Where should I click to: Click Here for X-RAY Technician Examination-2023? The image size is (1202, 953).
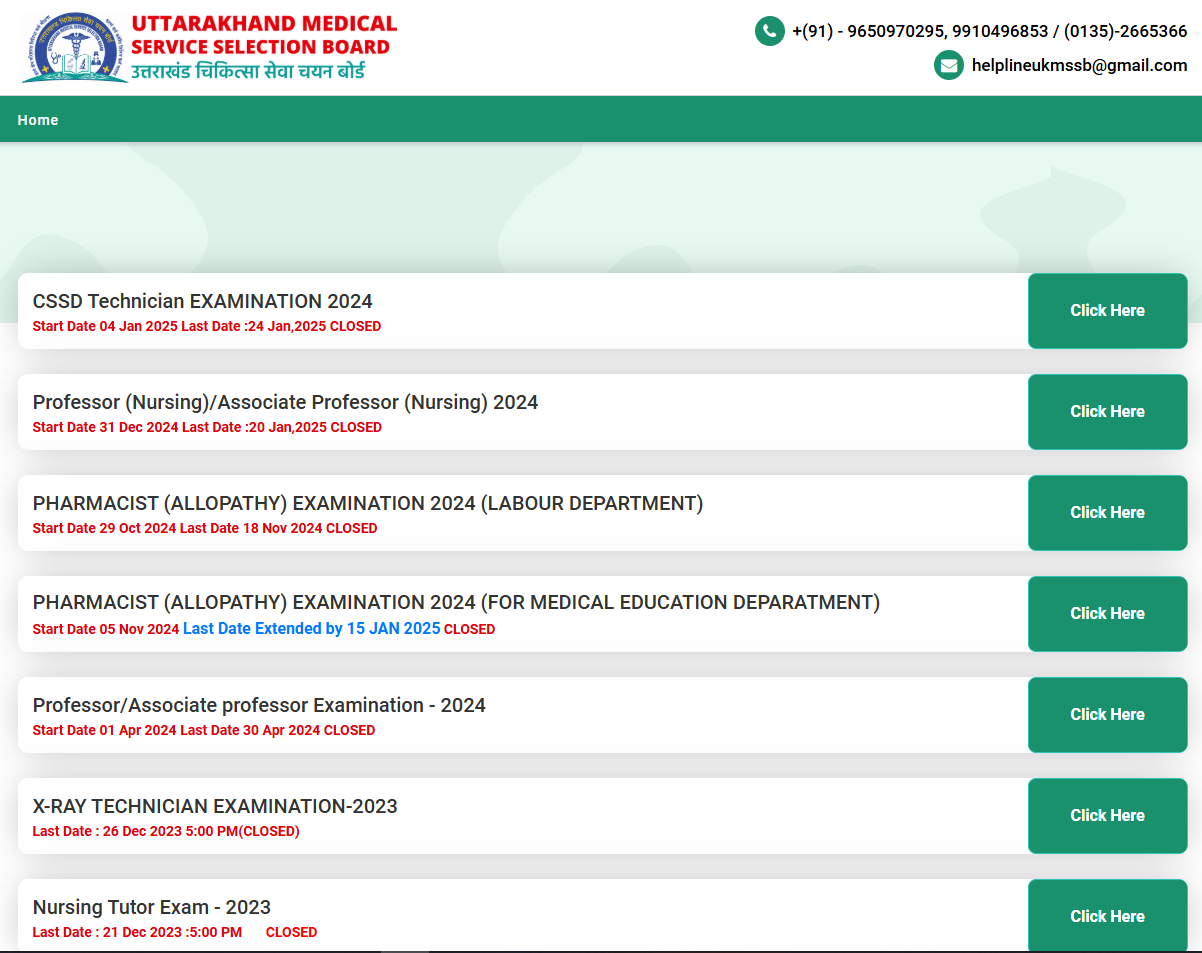(x=1107, y=815)
